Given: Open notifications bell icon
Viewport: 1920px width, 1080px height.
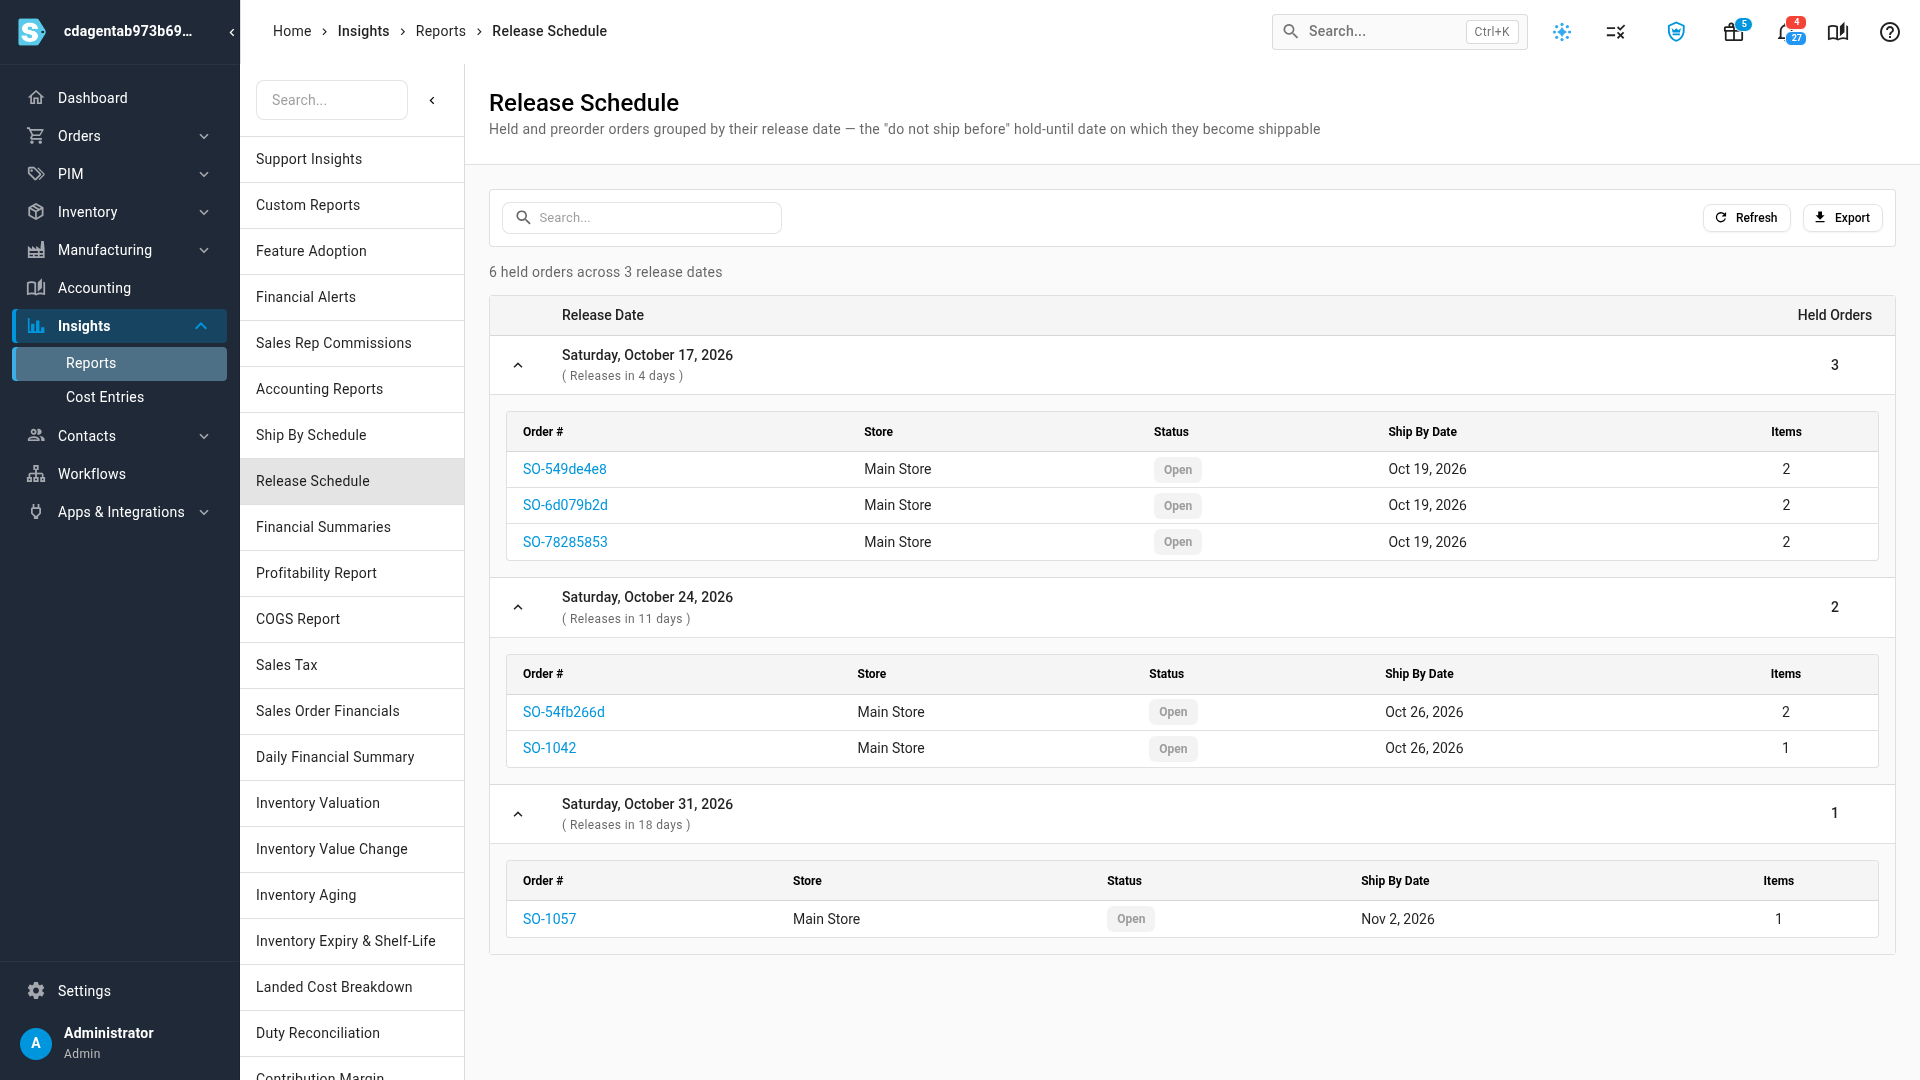Looking at the screenshot, I should (1787, 32).
